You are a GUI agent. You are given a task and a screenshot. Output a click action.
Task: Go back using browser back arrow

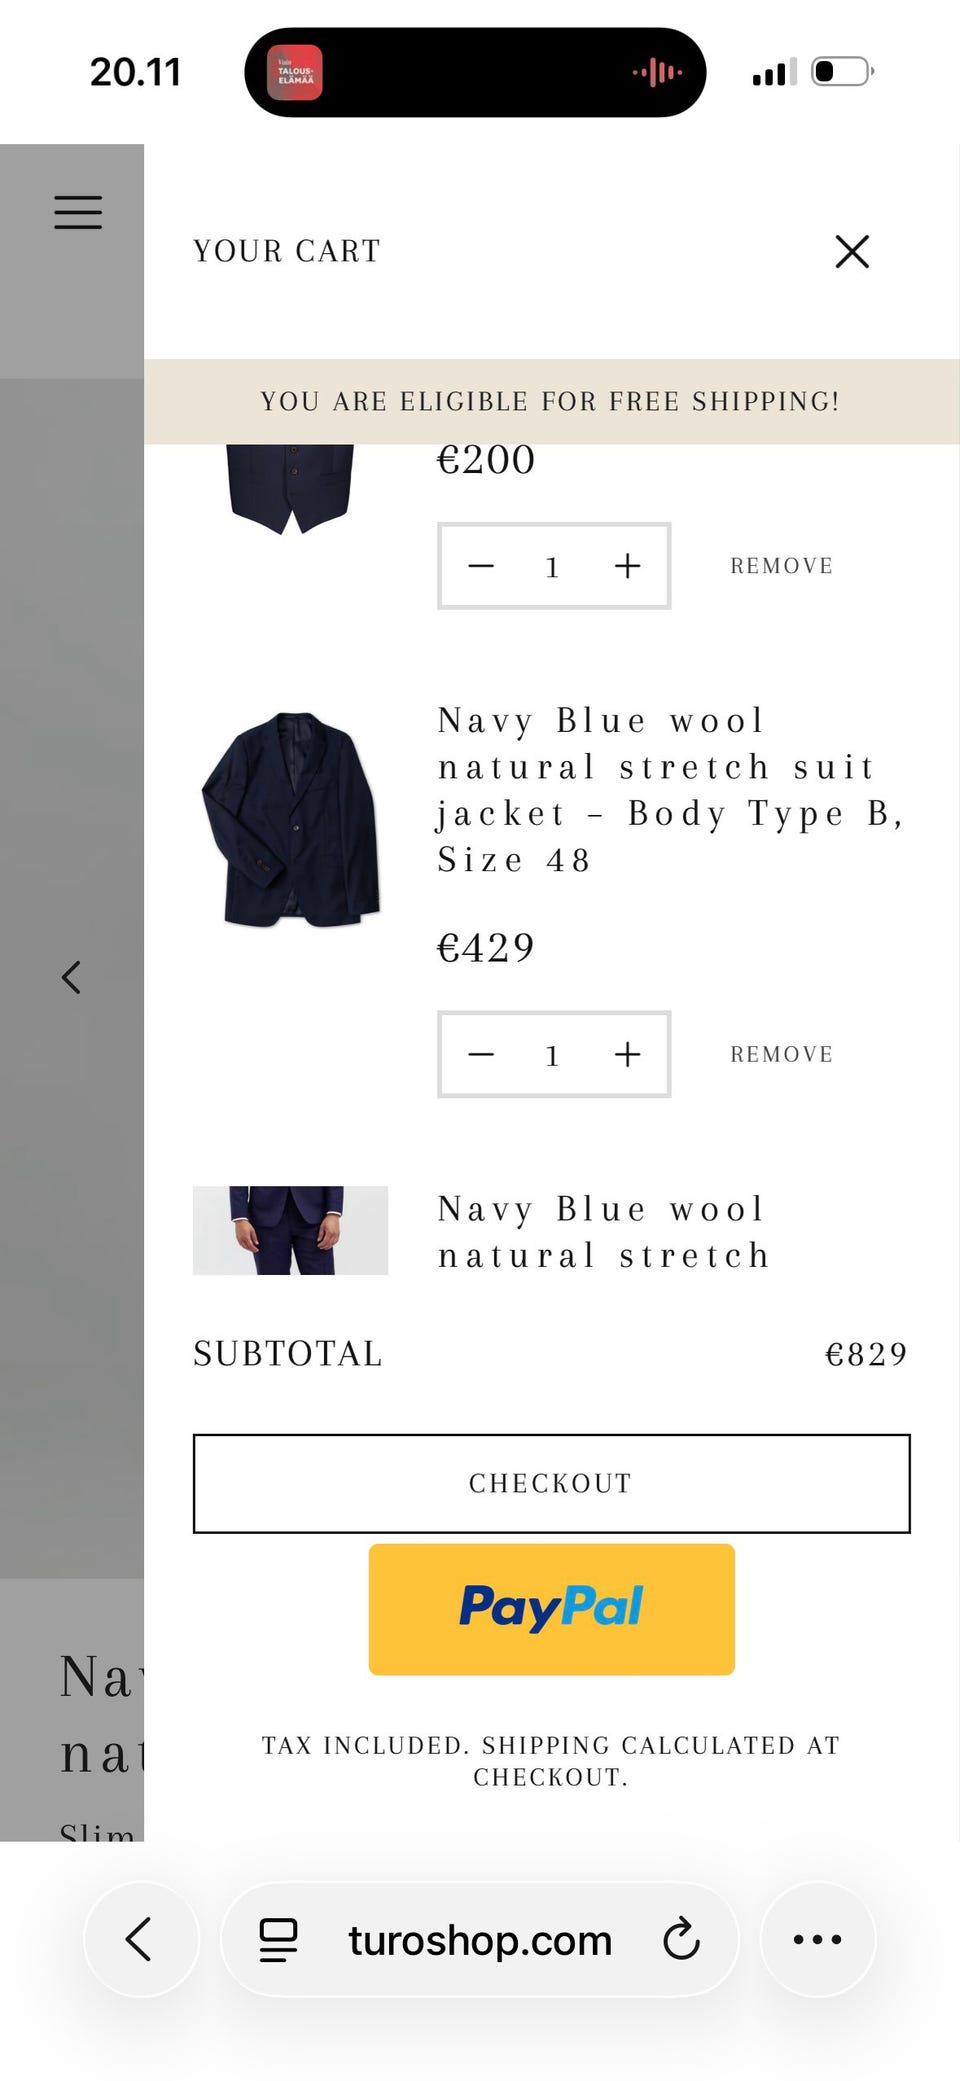140,1939
